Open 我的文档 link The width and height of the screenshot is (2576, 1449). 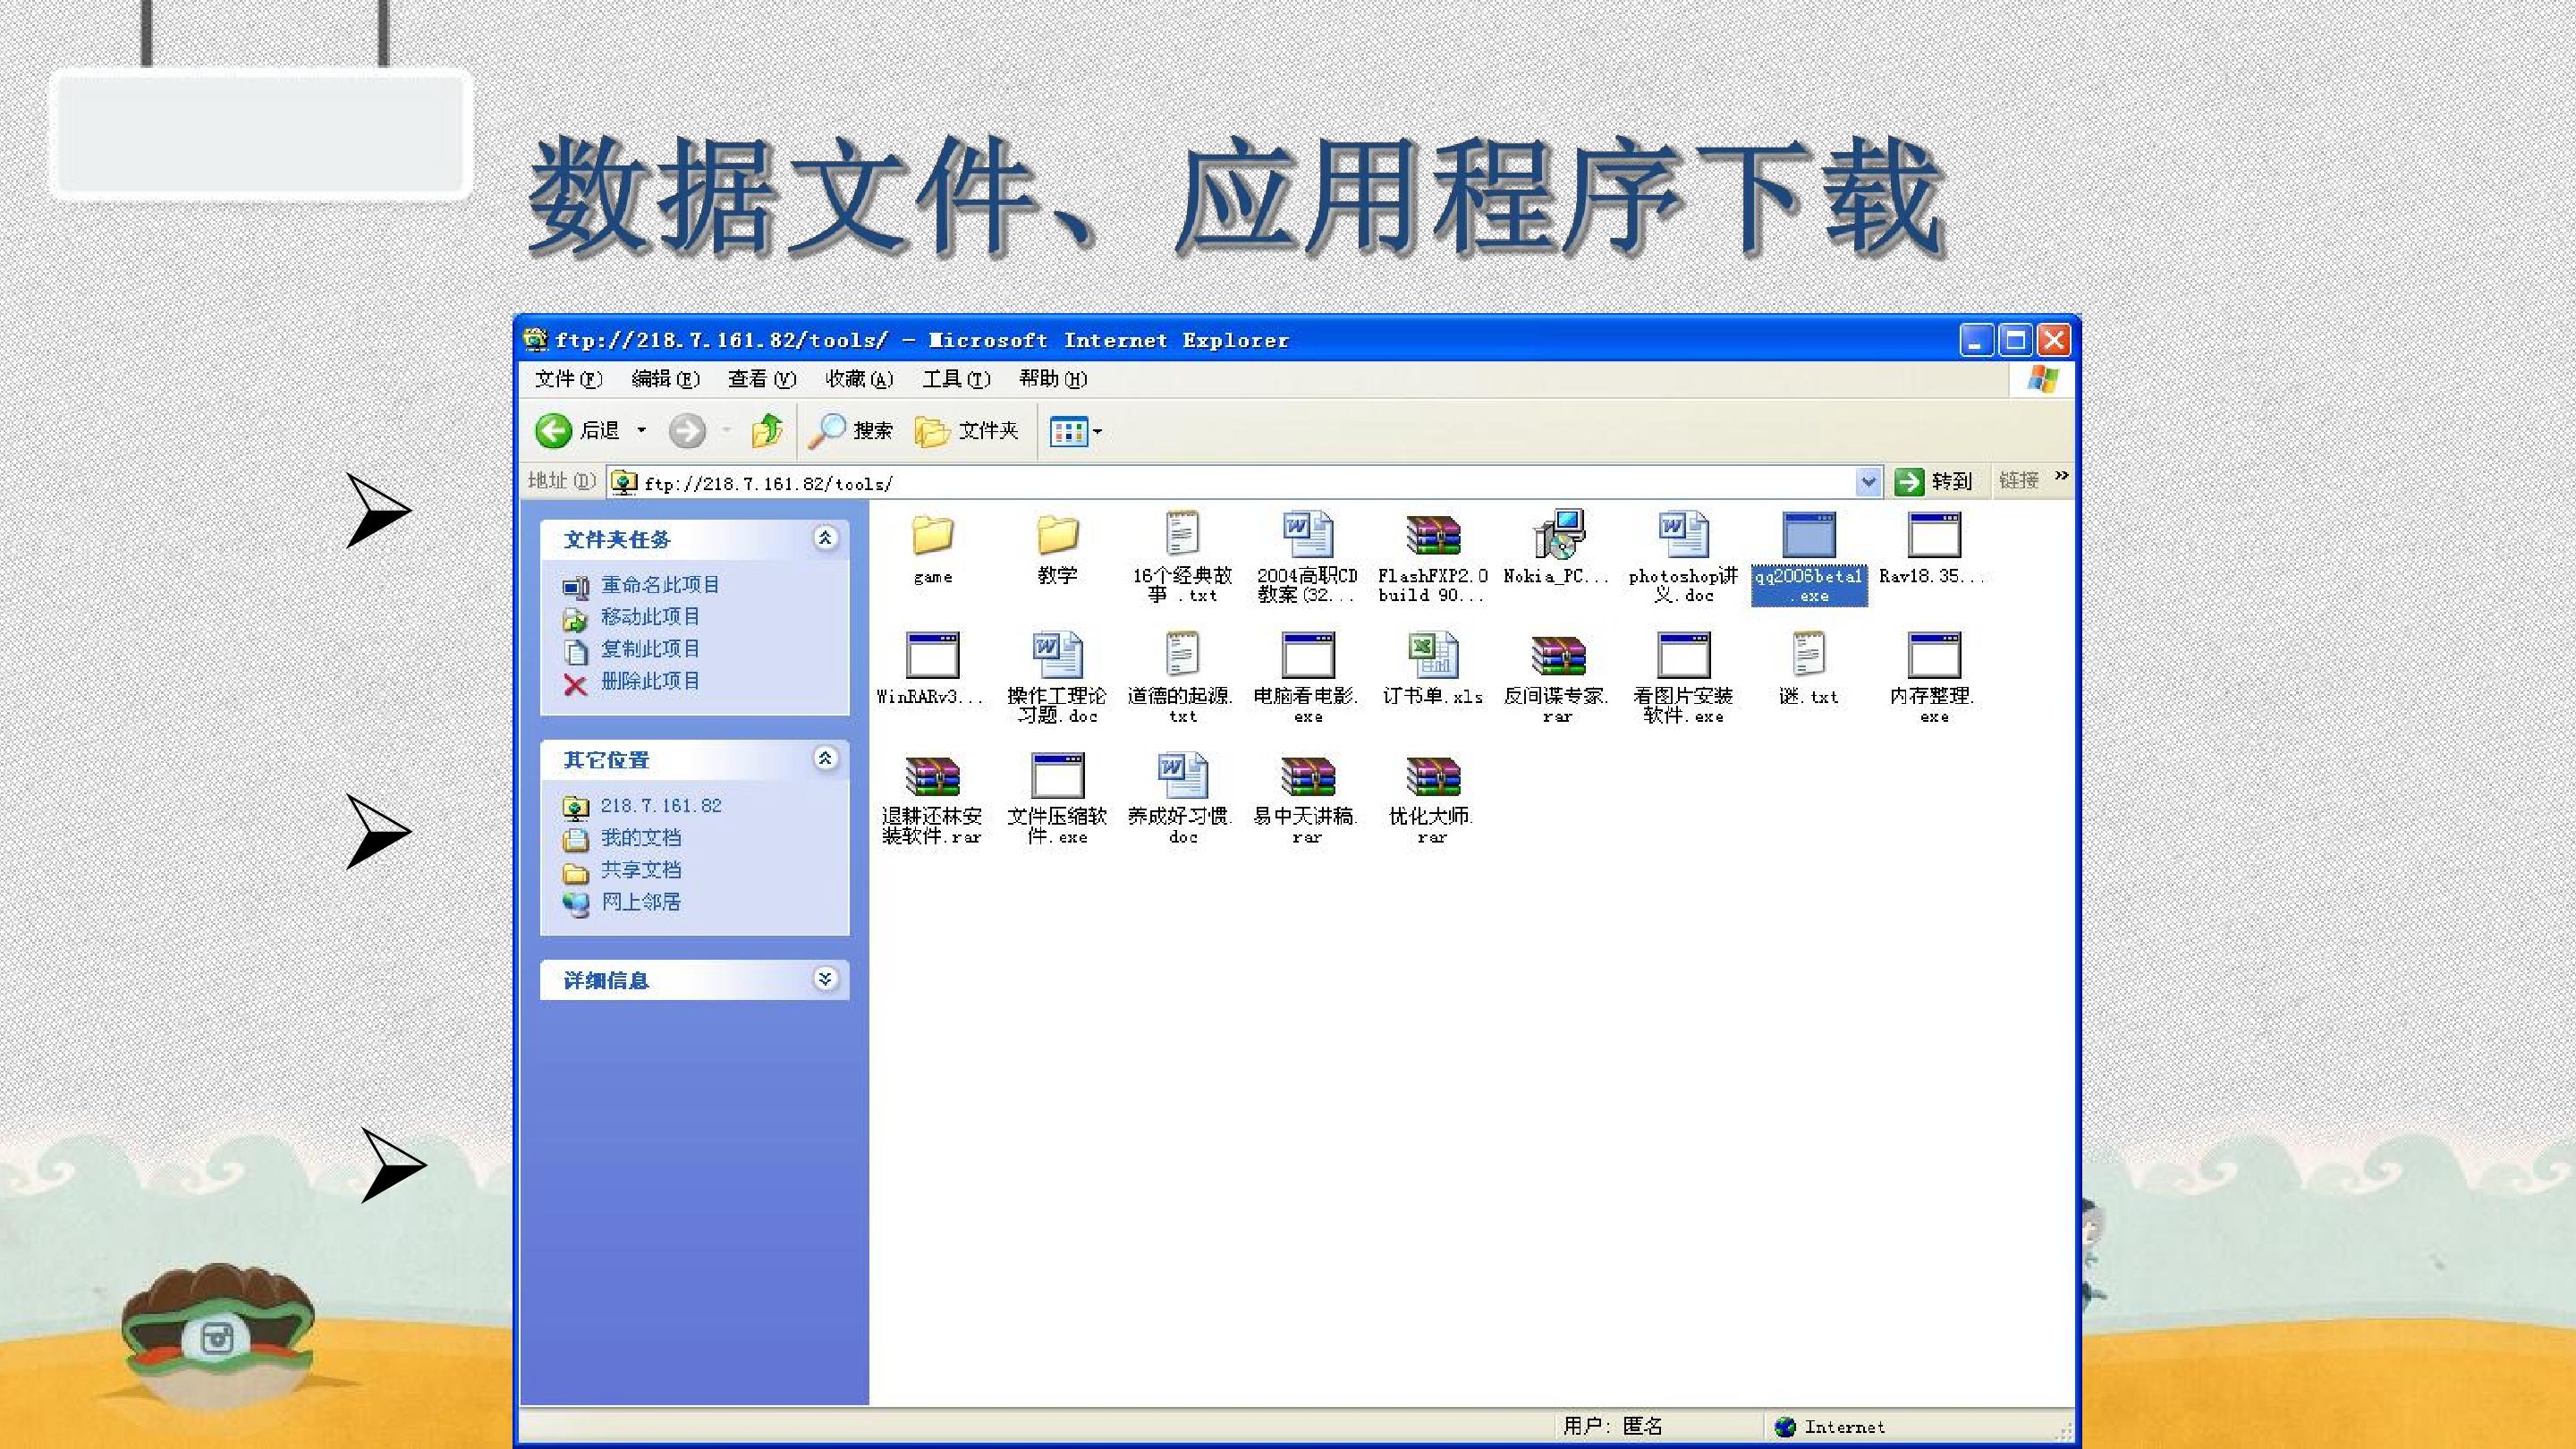(641, 838)
